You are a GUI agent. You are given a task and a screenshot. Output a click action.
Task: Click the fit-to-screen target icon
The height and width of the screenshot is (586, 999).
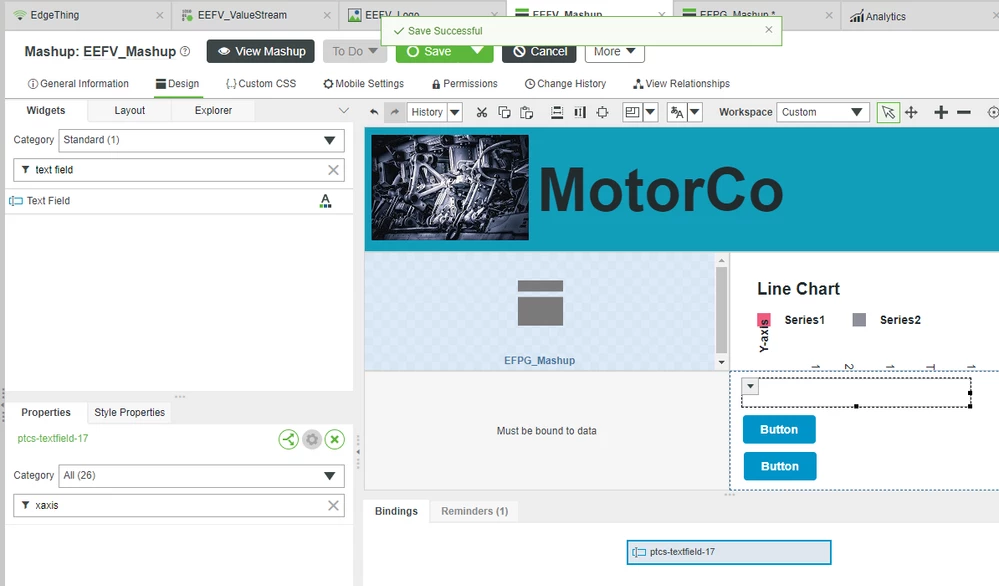(993, 113)
